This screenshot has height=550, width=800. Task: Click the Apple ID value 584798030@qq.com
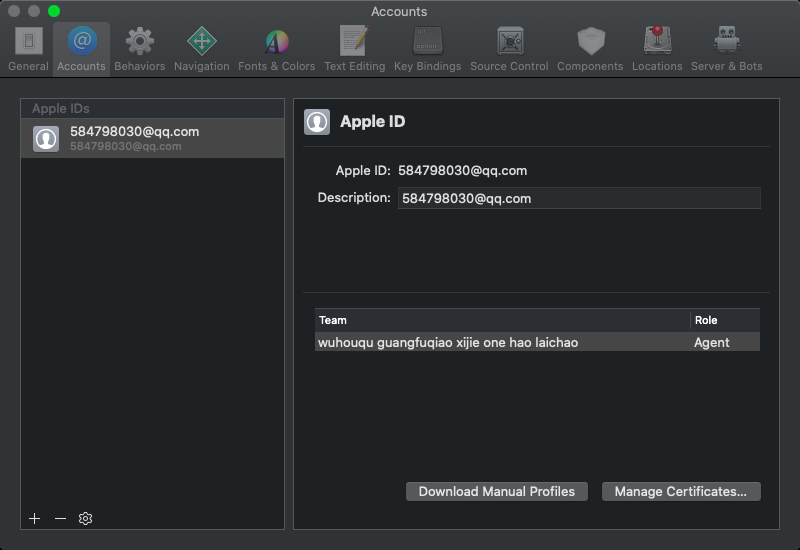click(462, 170)
